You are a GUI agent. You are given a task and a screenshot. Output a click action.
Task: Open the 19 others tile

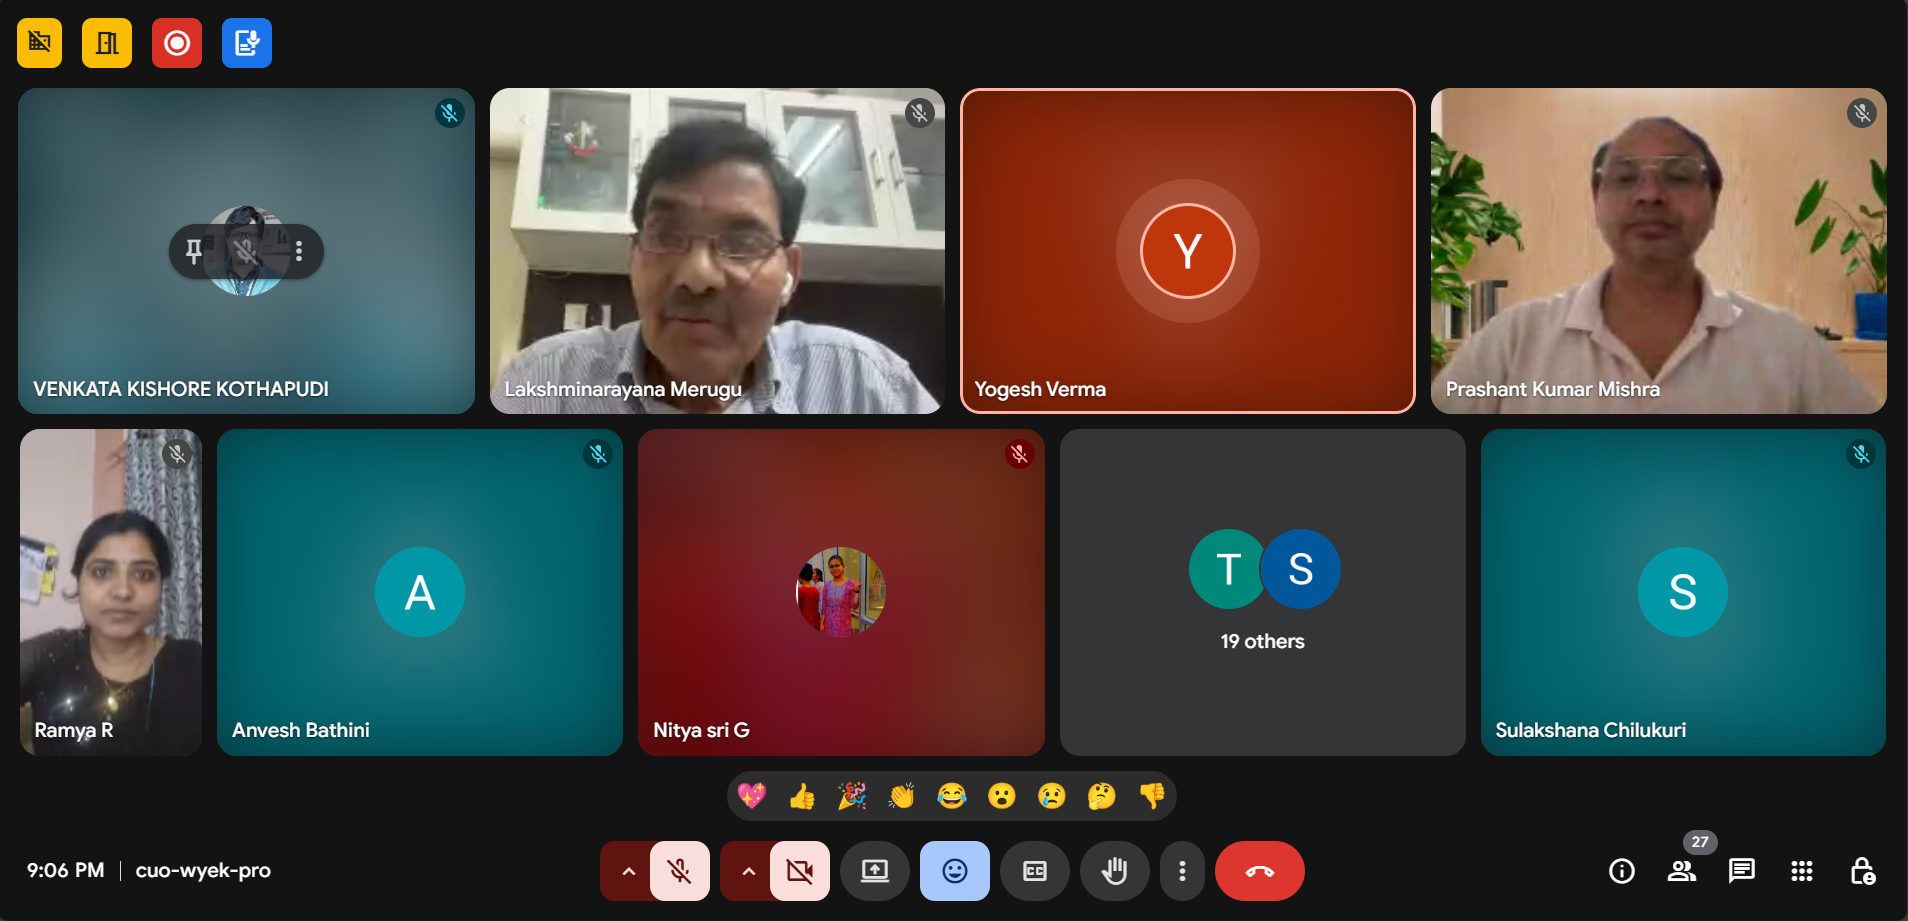click(x=1262, y=592)
